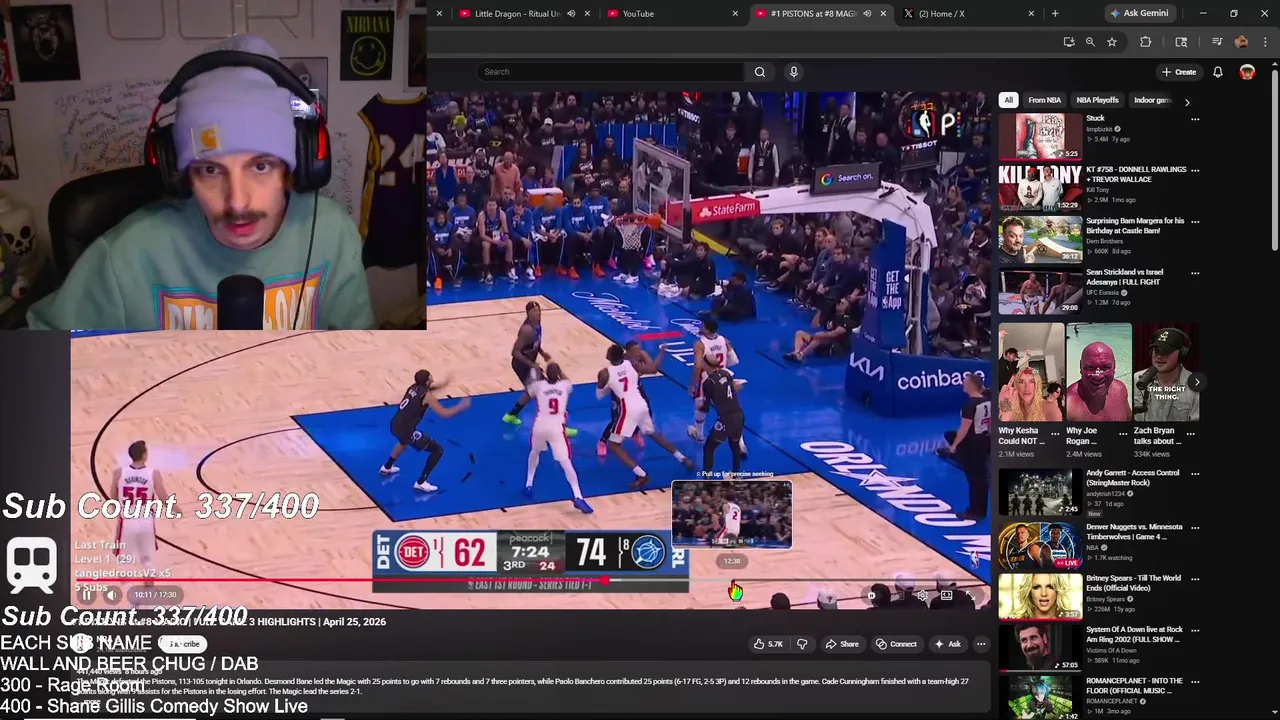Image resolution: width=1280 pixels, height=720 pixels.
Task: Open the live Denver Nuggets vs. Minnesota Timberwolves video
Action: (1040, 546)
